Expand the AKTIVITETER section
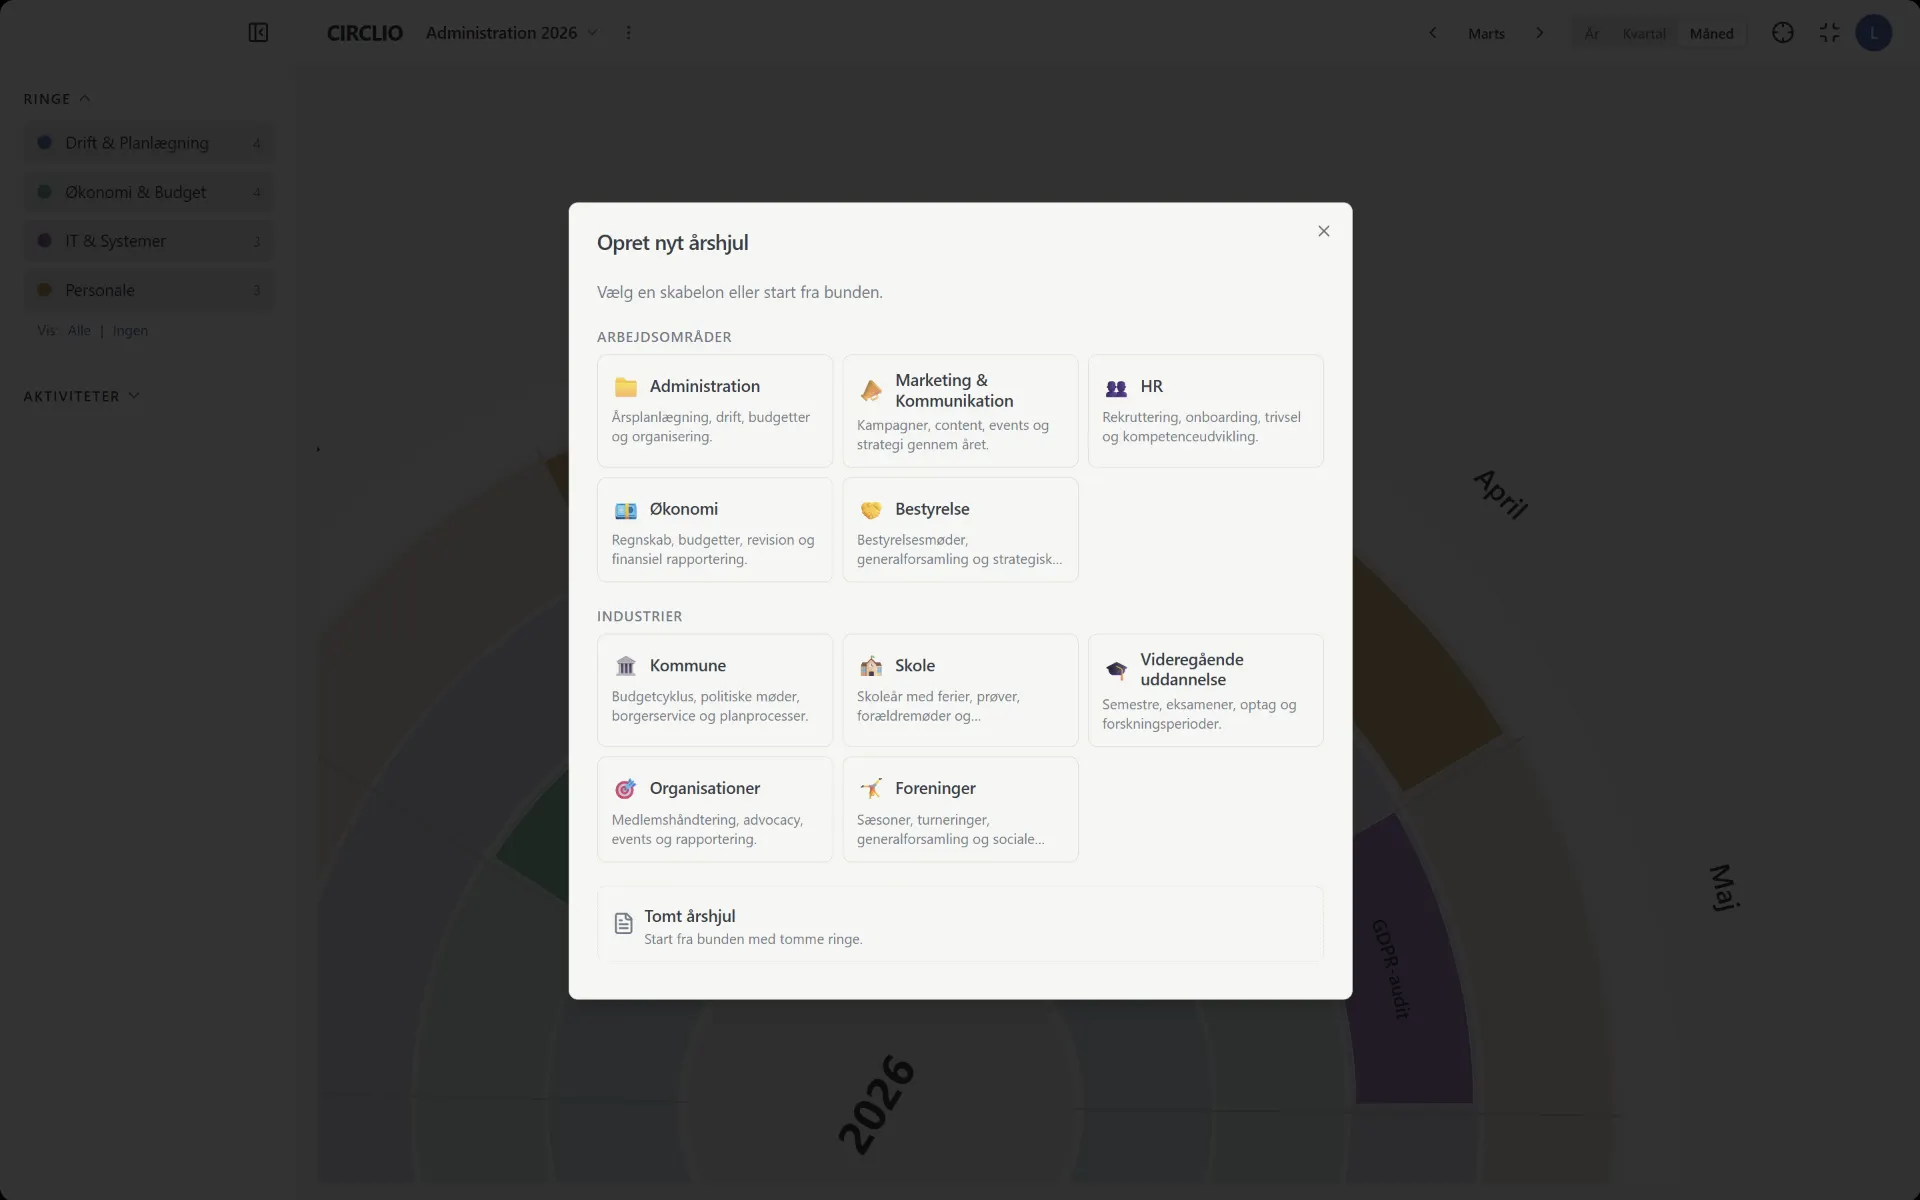The height and width of the screenshot is (1200, 1920). [82, 396]
